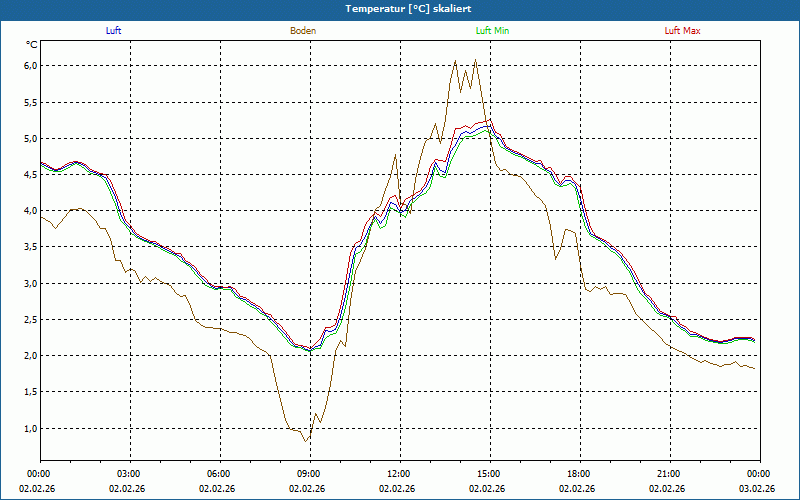The width and height of the screenshot is (800, 500).
Task: Click the 03:00 time axis label
Action: (128, 474)
